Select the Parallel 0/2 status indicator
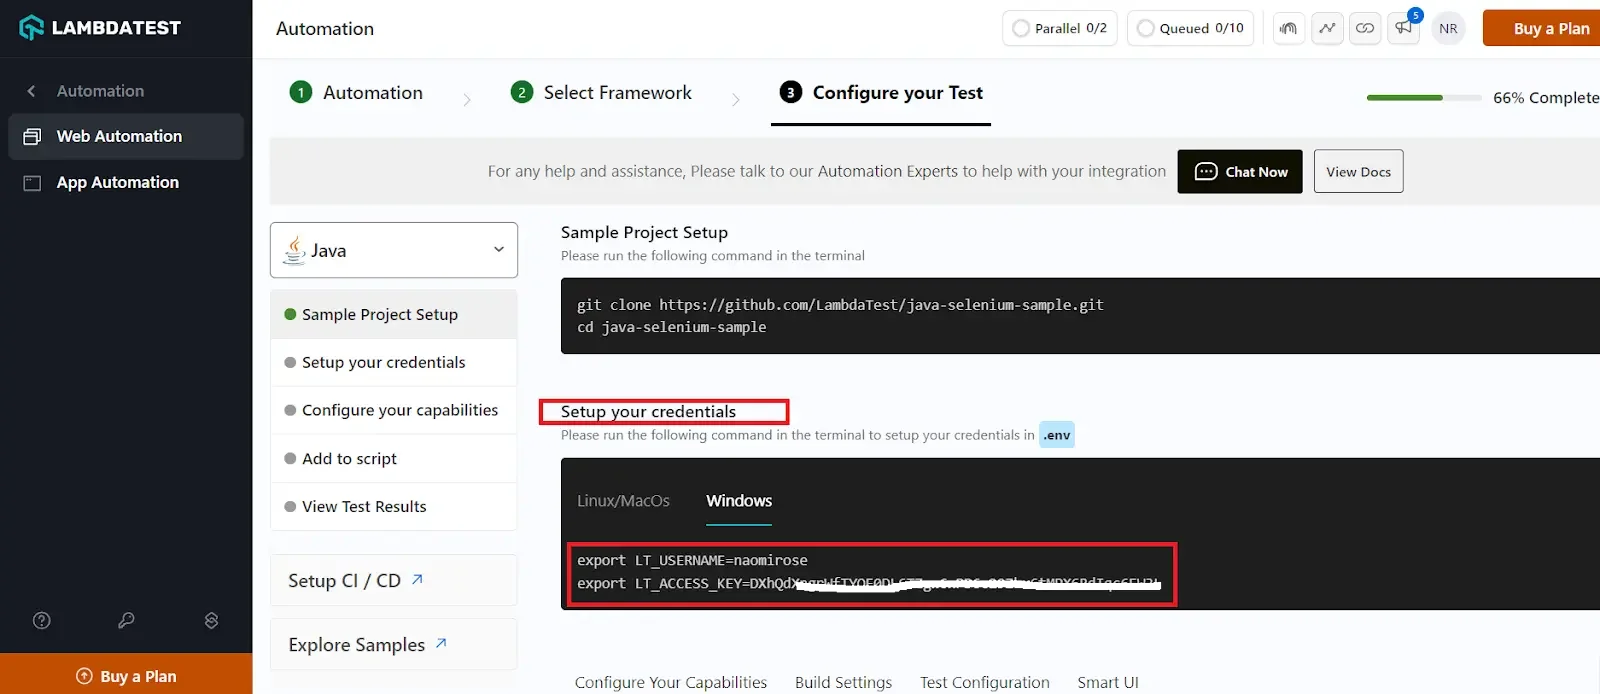Screen dimensions: 1600x694 point(1060,28)
